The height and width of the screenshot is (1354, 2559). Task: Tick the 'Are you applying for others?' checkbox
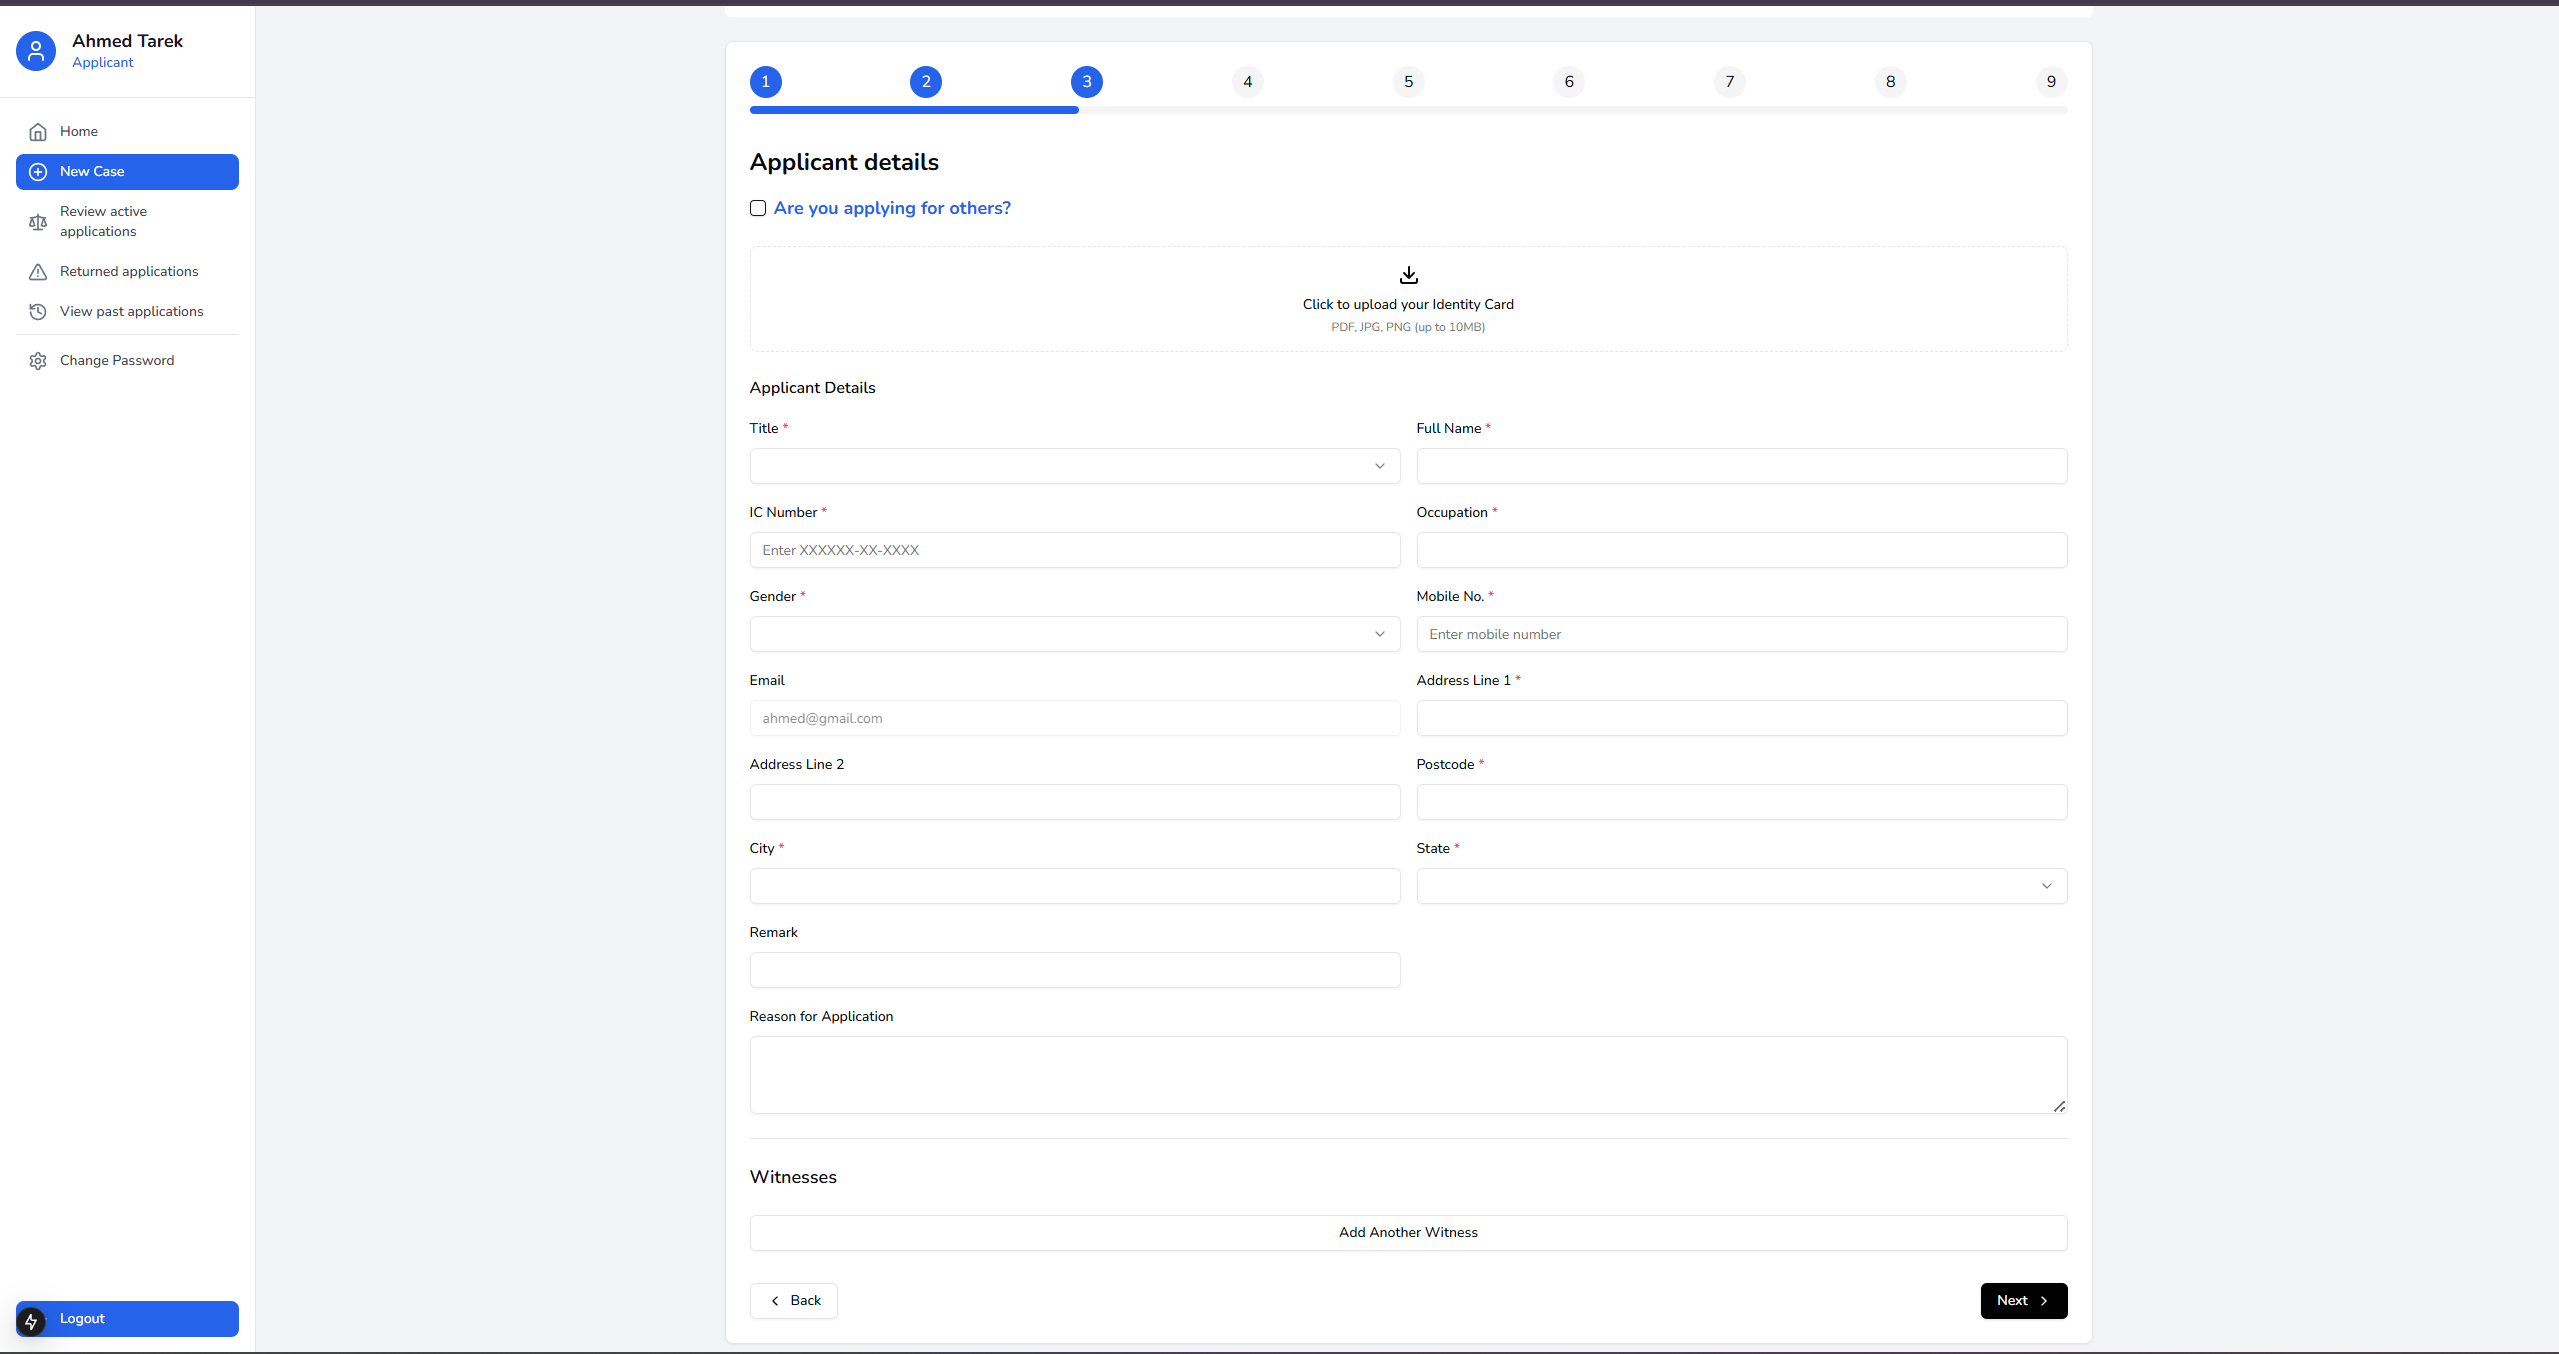click(x=758, y=208)
